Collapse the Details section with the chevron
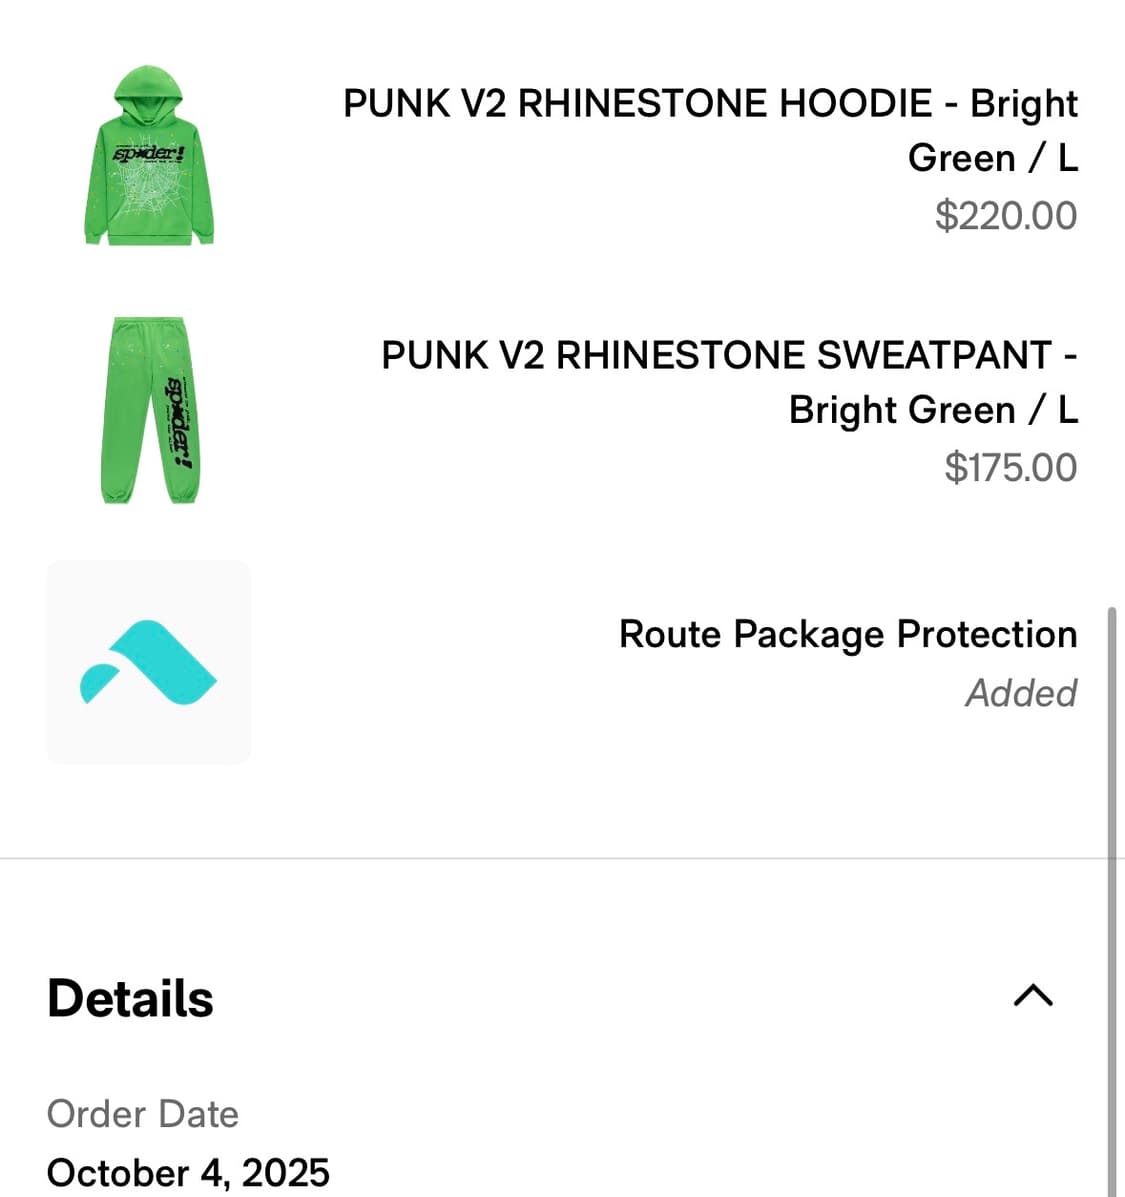 point(1033,995)
